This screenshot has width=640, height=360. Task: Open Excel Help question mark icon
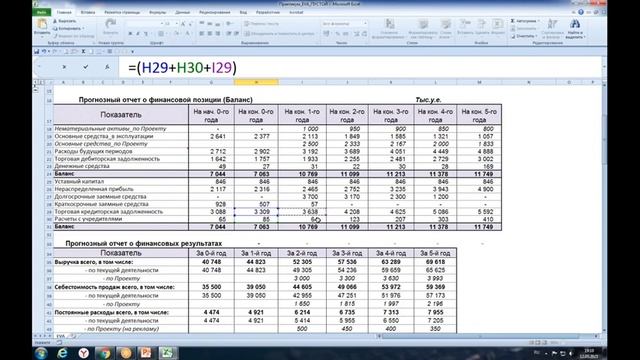581,12
